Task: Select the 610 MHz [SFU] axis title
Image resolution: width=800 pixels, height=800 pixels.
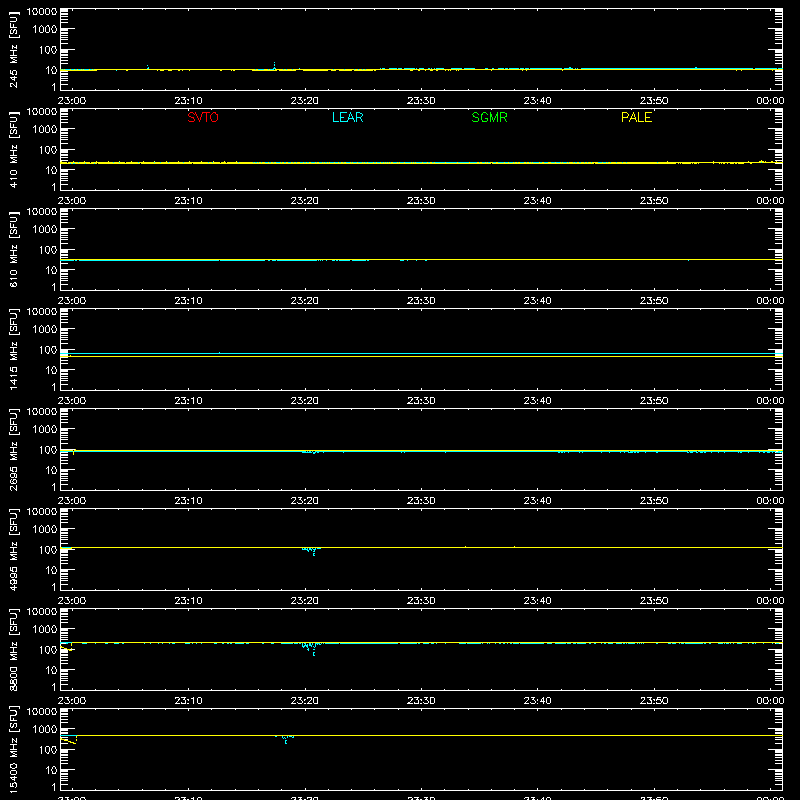Action: tap(13, 249)
